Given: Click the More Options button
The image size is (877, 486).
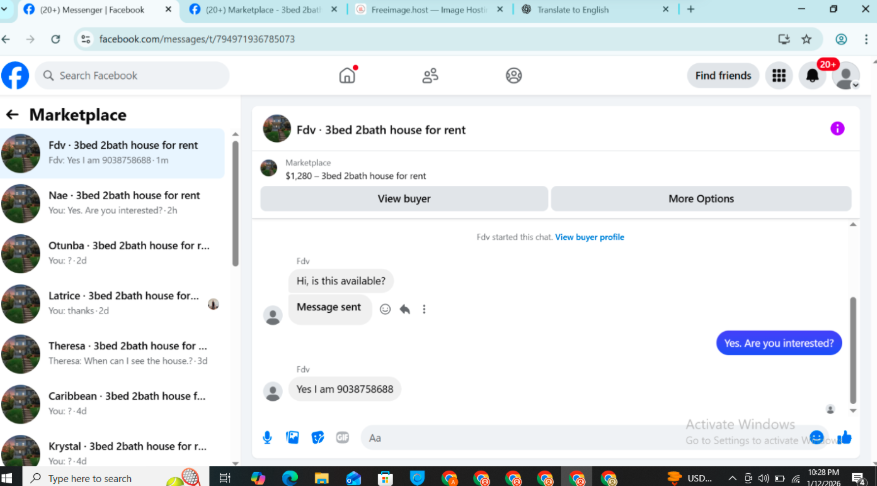Looking at the screenshot, I should (701, 199).
